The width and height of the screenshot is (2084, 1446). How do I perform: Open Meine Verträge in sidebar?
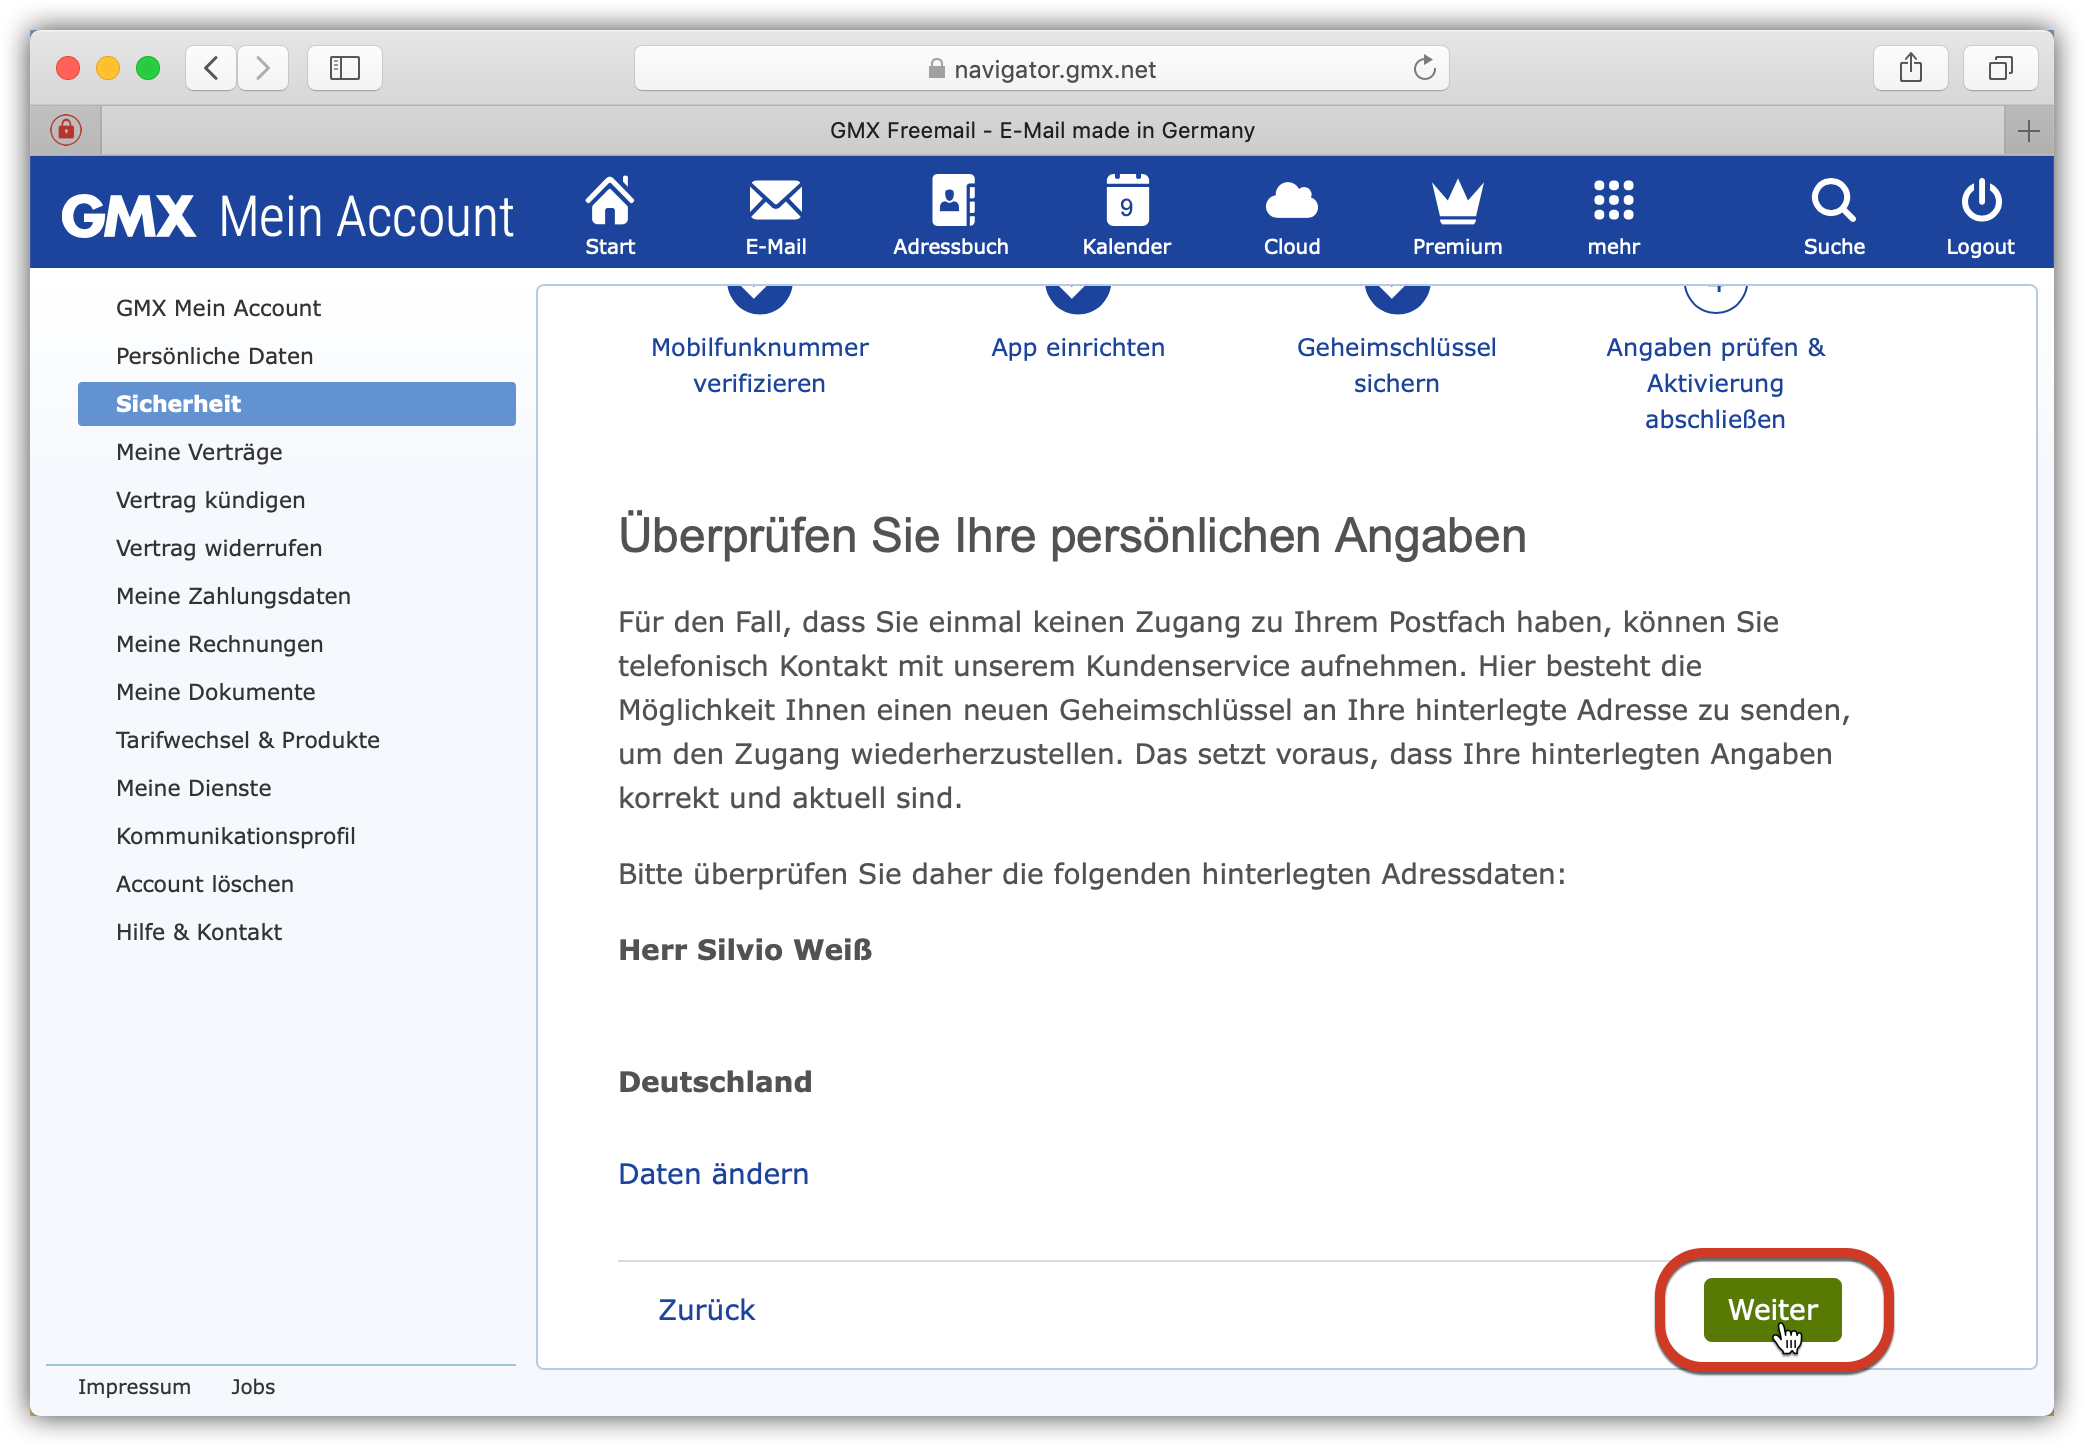click(199, 452)
